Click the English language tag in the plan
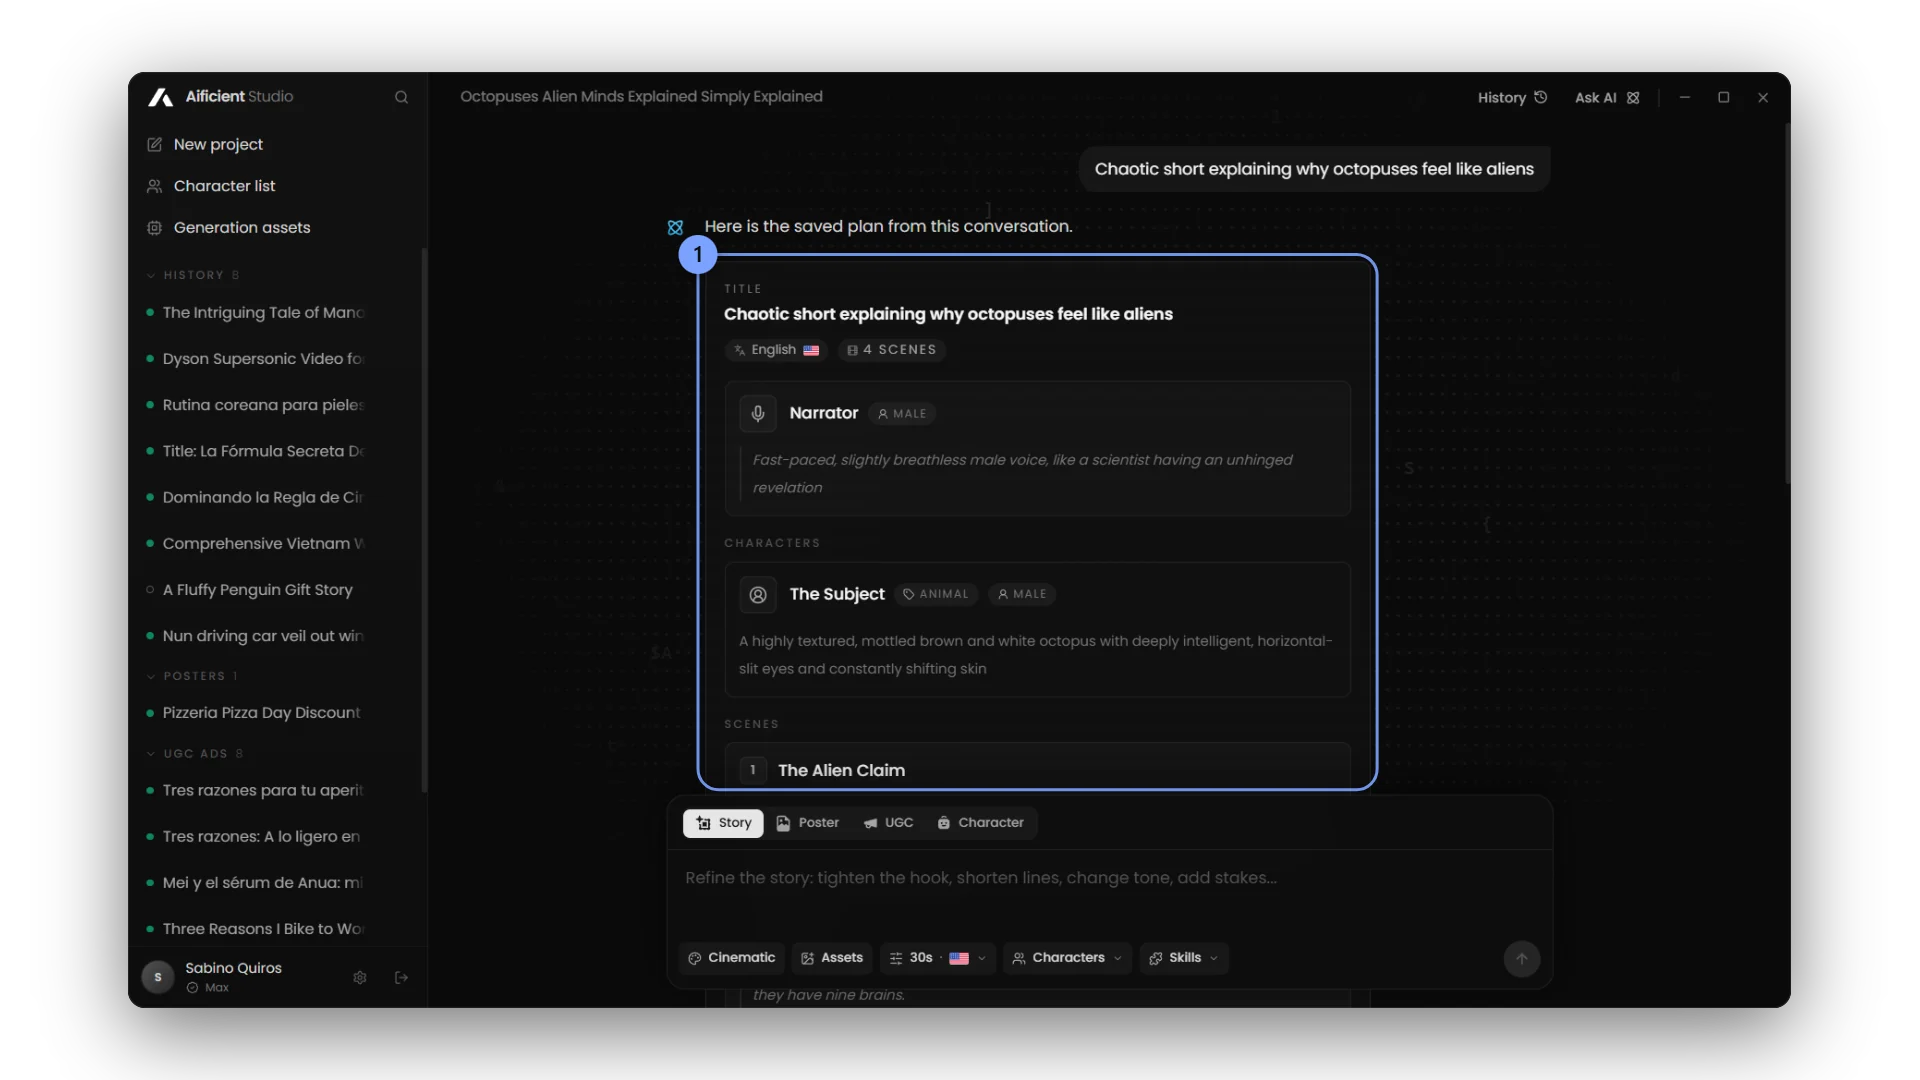1920x1080 pixels. (775, 350)
